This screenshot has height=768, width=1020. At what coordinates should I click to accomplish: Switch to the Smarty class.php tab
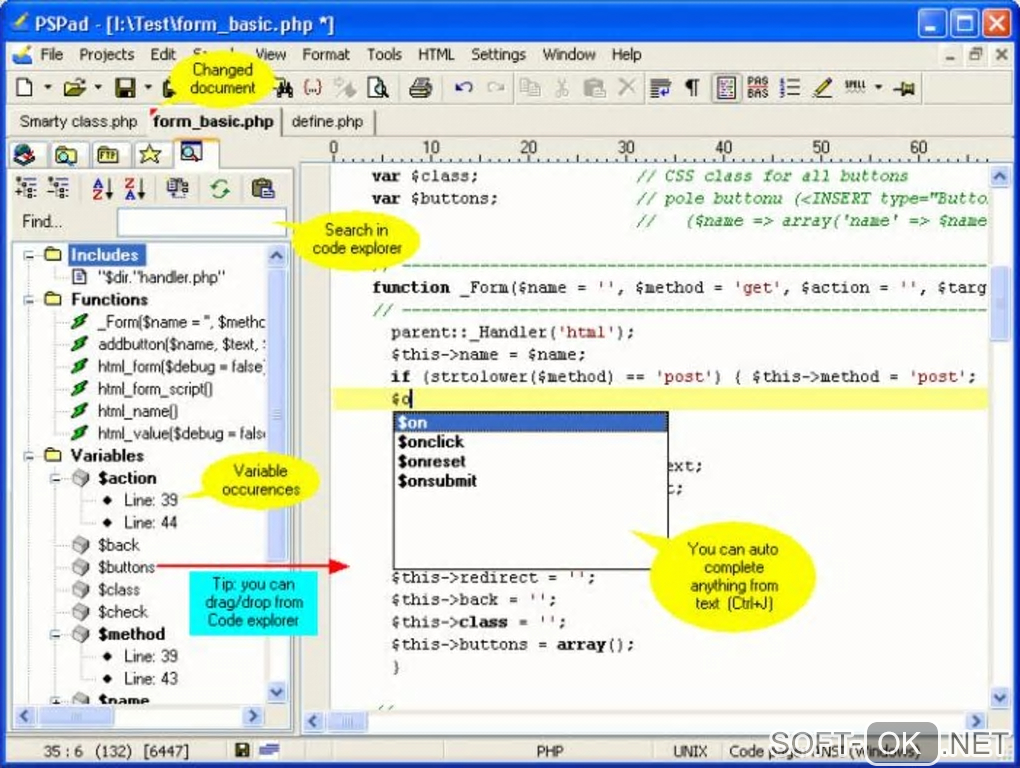tap(78, 122)
